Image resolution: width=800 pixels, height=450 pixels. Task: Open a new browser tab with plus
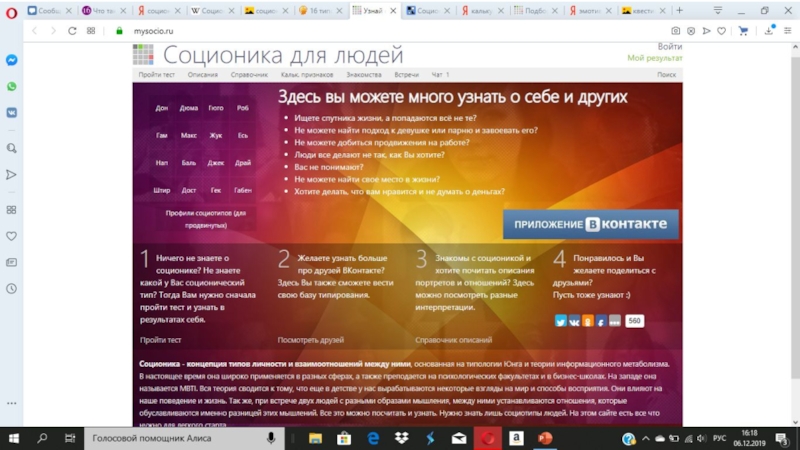coord(679,11)
